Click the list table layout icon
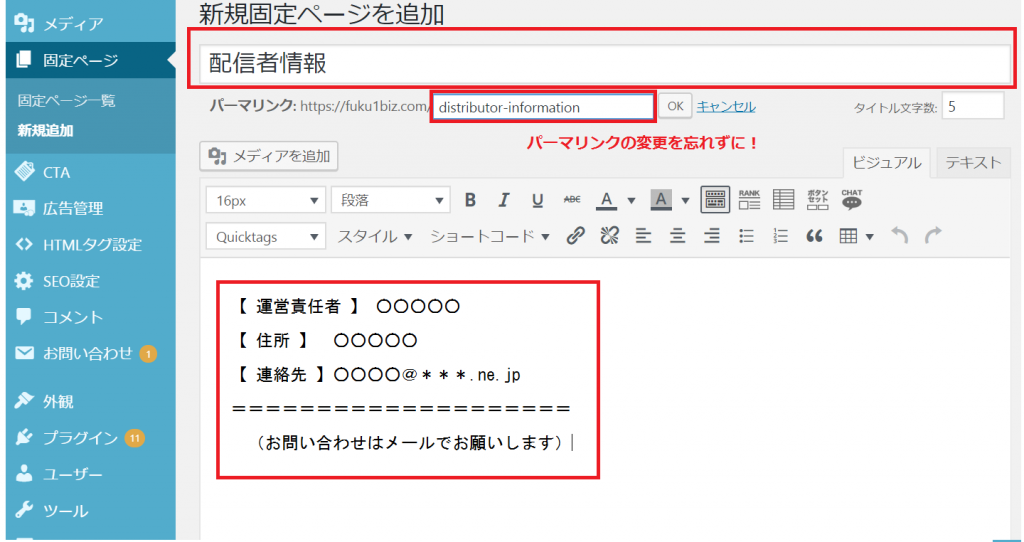This screenshot has width=1024, height=542. [x=783, y=200]
